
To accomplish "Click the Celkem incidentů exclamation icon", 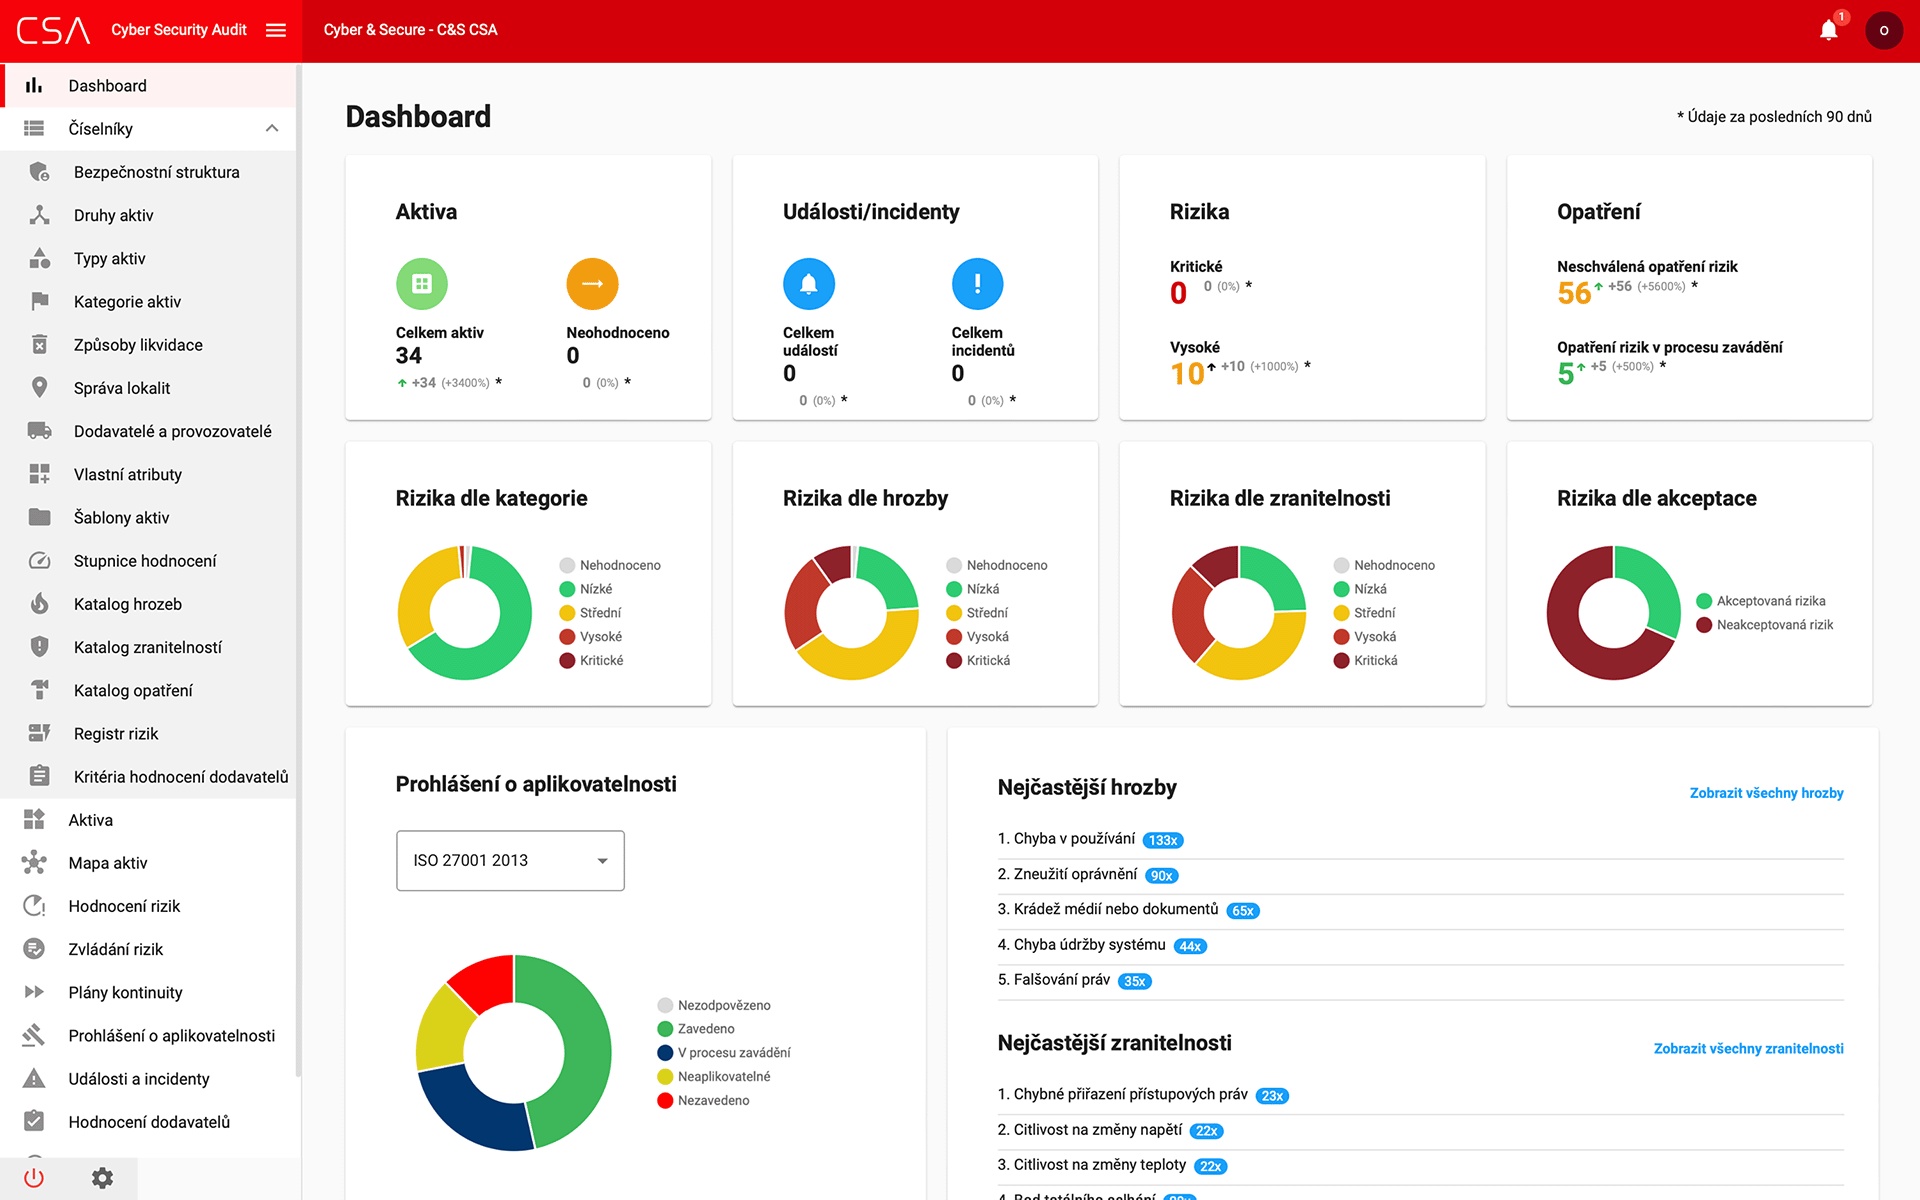I will [x=977, y=284].
